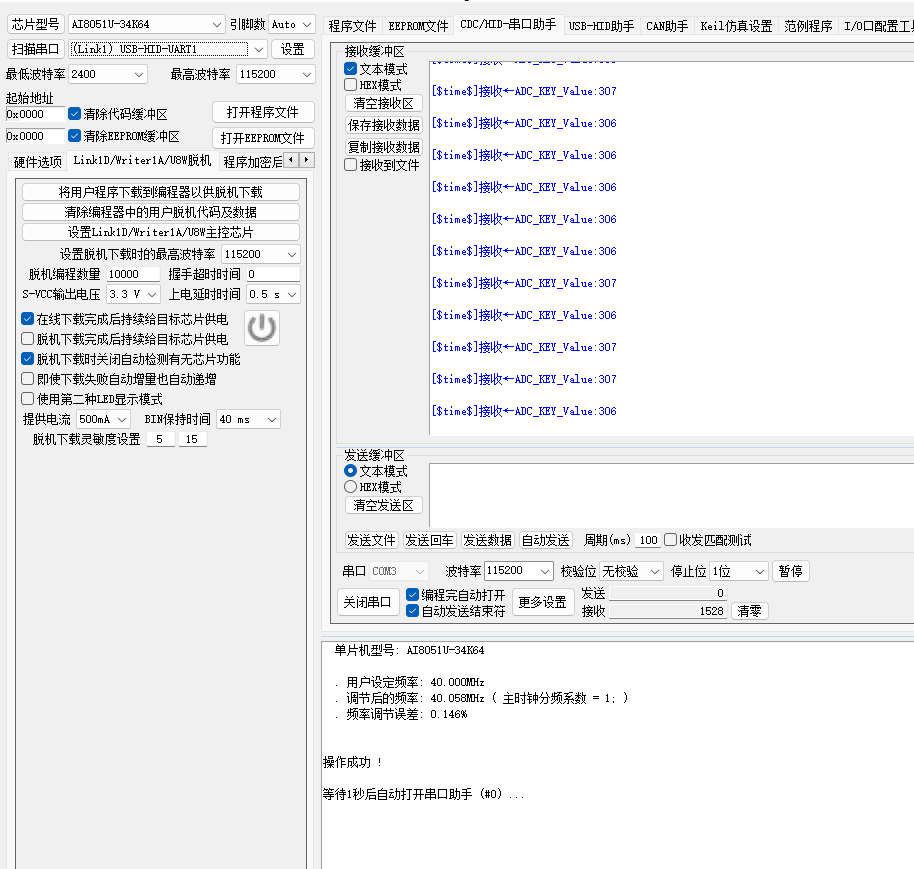914x869 pixels.
Task: Click 清除编程器中的用户脱机代码及数据 button
Action: (x=161, y=212)
